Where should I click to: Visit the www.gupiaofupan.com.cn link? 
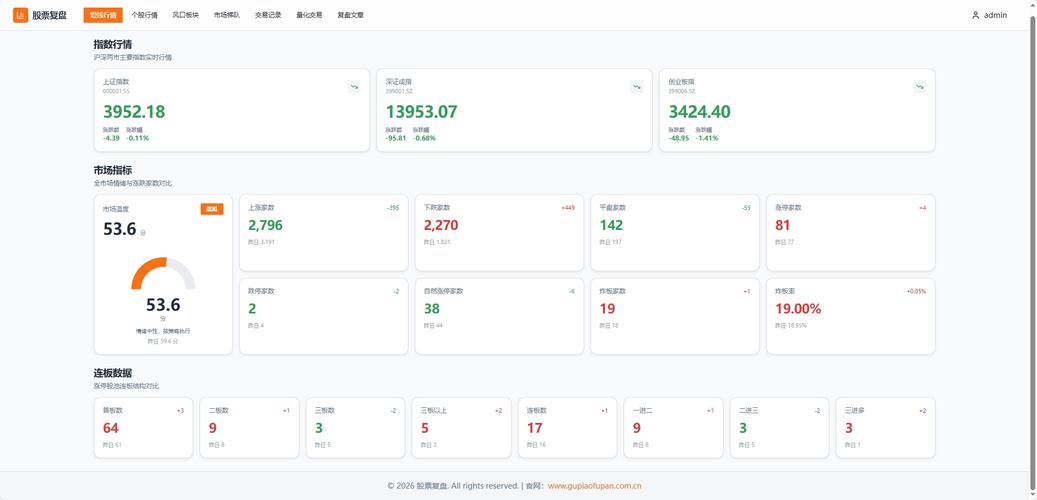(595, 486)
